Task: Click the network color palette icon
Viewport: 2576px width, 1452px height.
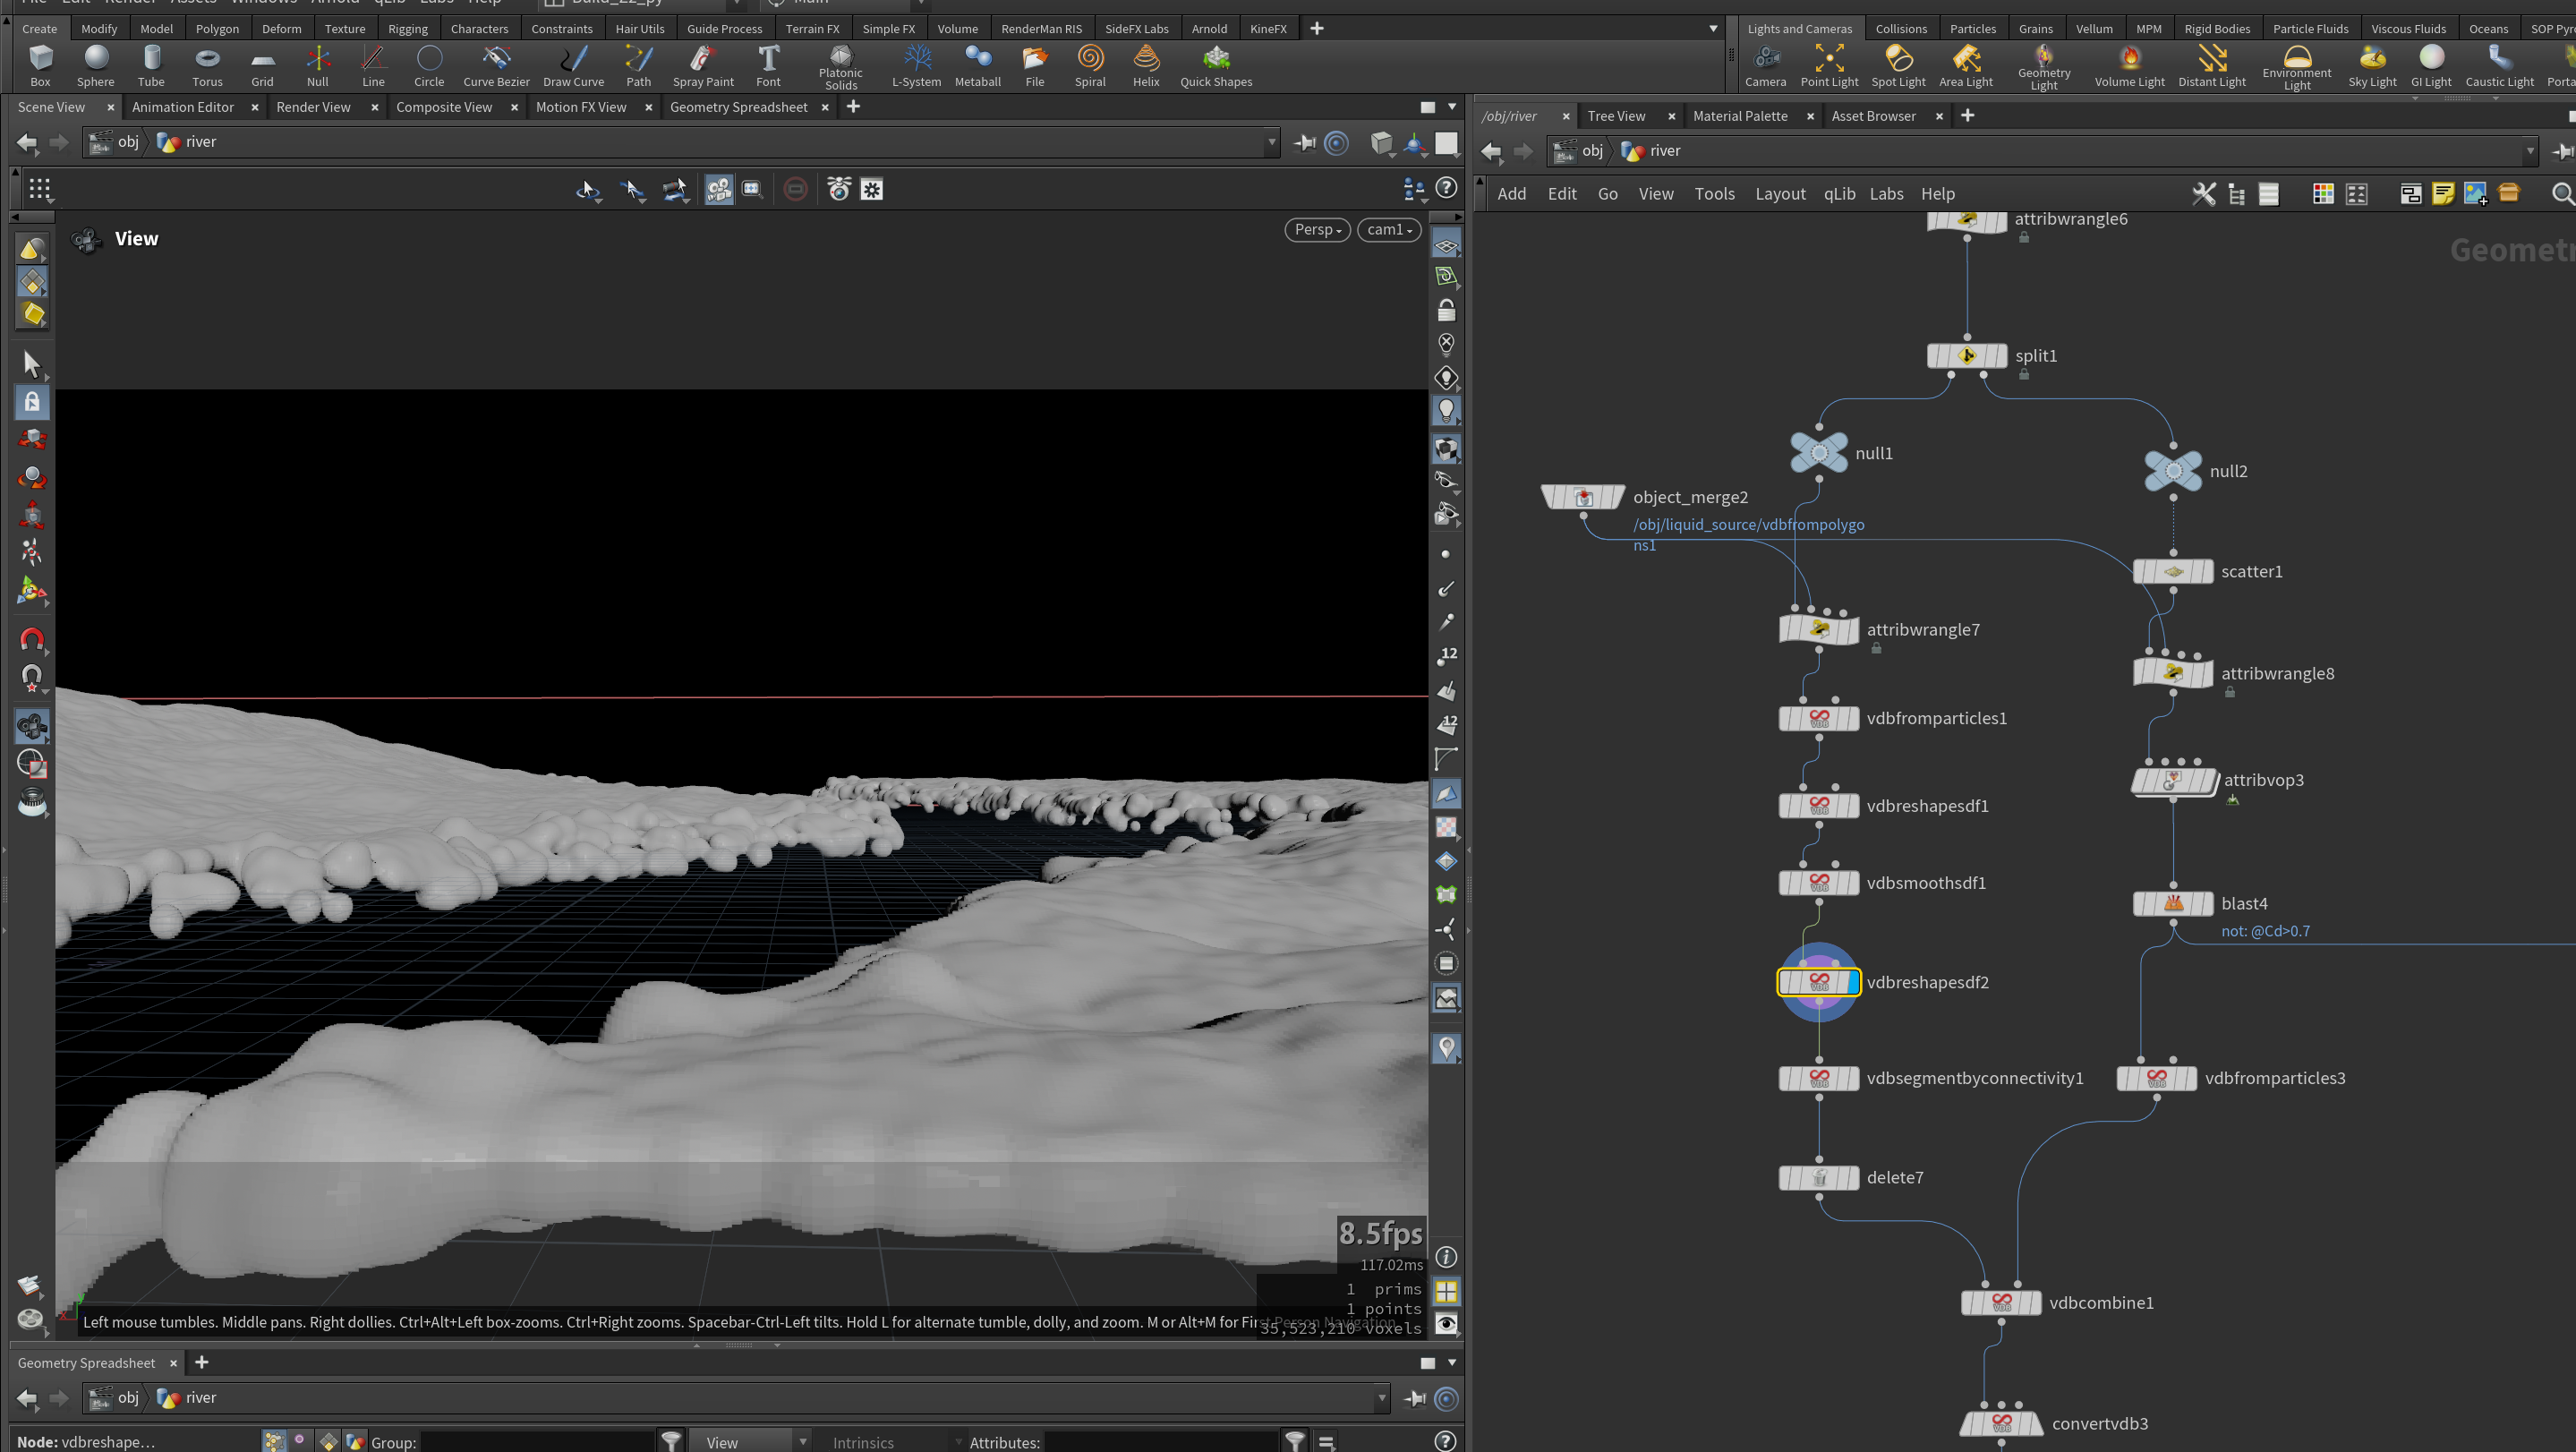Action: (2322, 194)
